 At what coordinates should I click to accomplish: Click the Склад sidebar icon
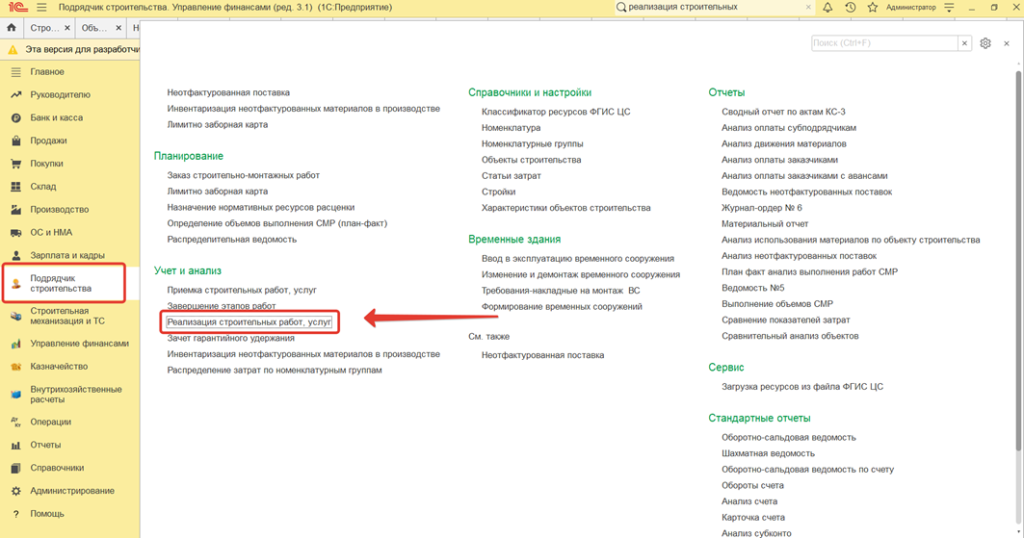(x=15, y=187)
